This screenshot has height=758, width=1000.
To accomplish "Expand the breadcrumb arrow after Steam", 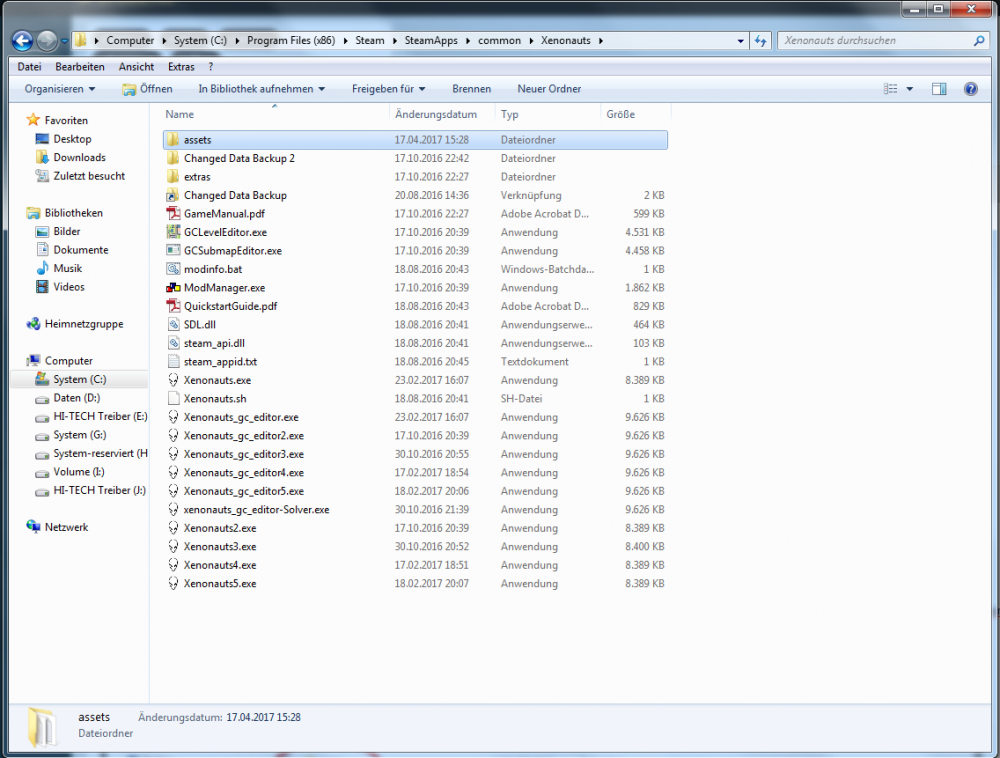I will coord(395,41).
